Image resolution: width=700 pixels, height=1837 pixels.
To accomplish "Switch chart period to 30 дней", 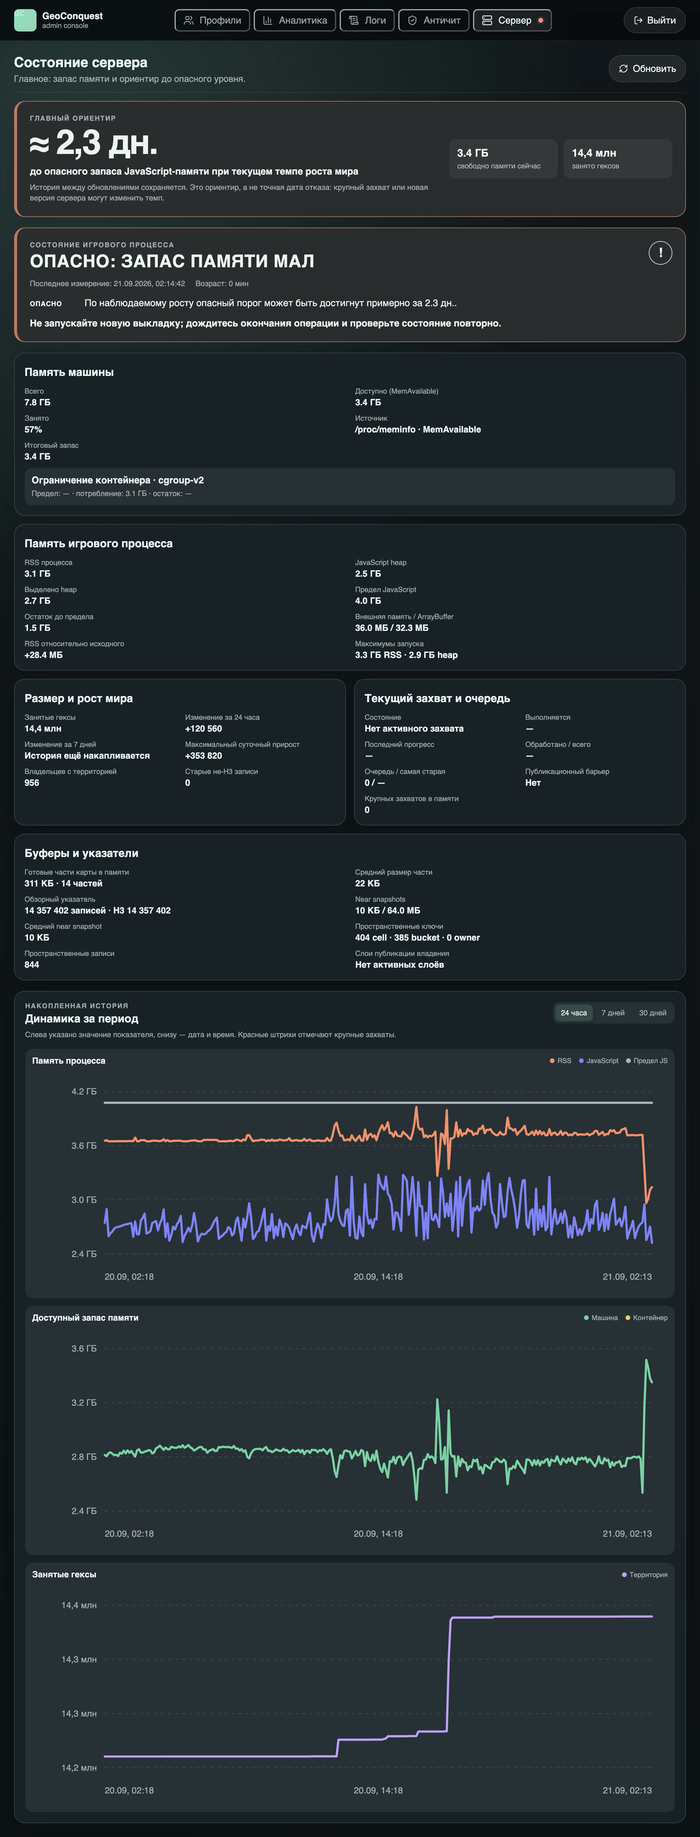I will pyautogui.click(x=652, y=1013).
